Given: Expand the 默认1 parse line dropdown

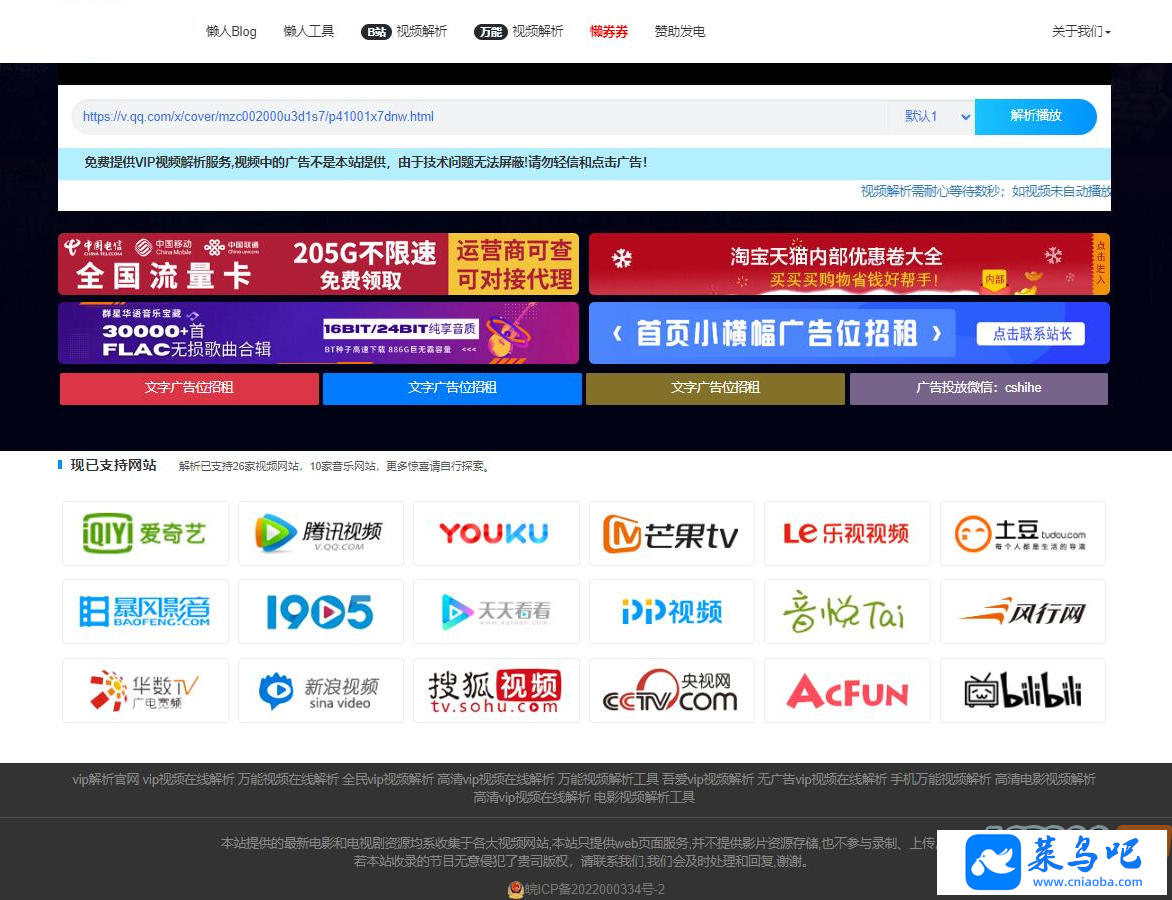Looking at the screenshot, I should point(931,117).
